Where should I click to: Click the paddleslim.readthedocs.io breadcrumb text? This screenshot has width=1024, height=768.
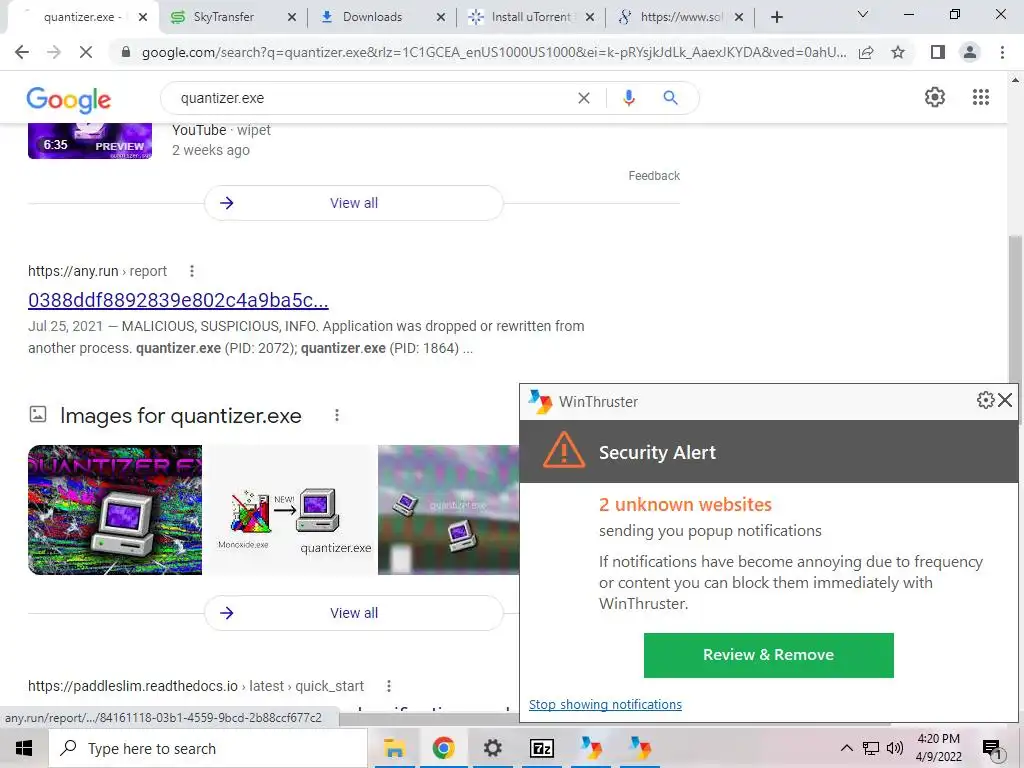(x=196, y=686)
